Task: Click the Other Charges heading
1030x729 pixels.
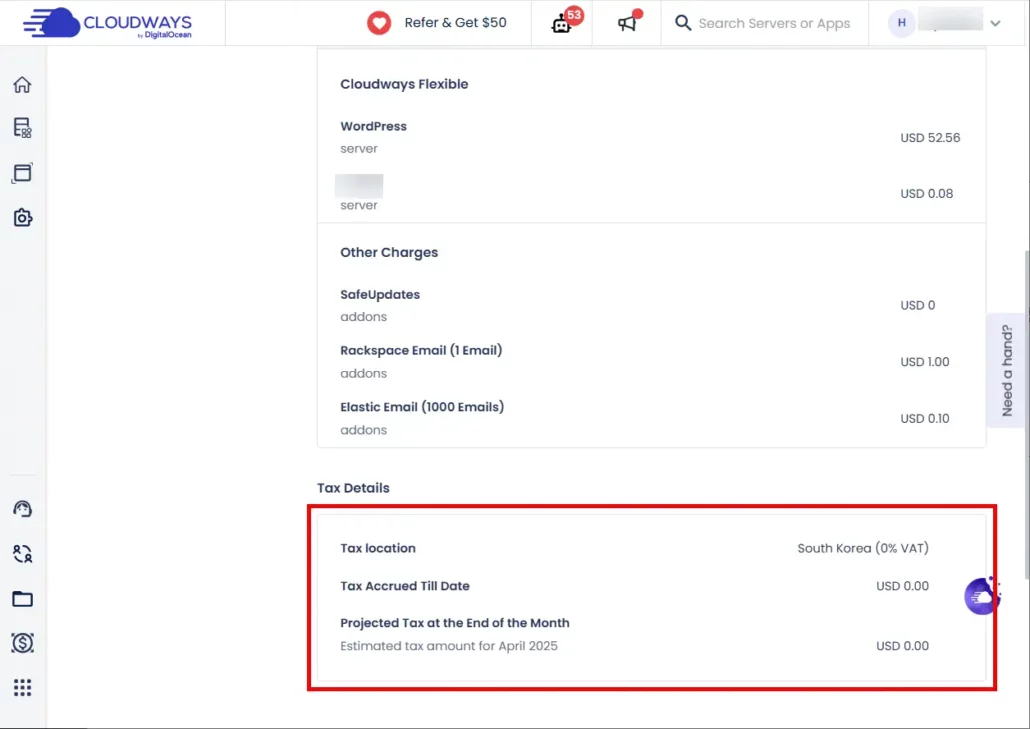Action: tap(389, 252)
